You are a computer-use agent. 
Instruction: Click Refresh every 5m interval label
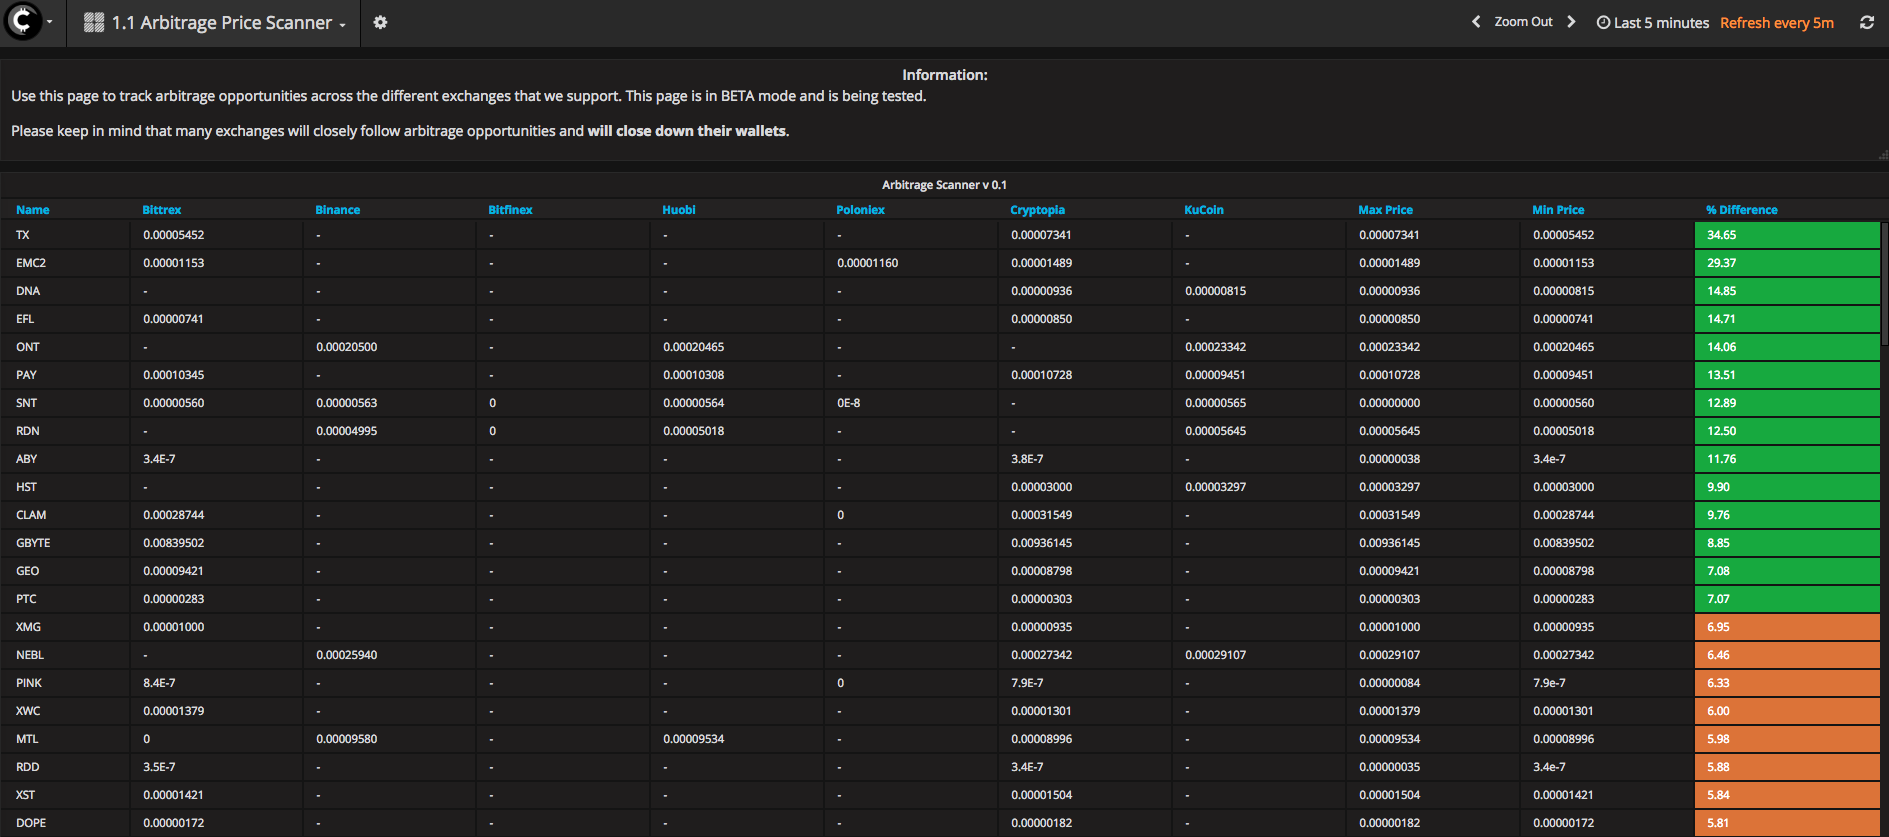[1777, 22]
